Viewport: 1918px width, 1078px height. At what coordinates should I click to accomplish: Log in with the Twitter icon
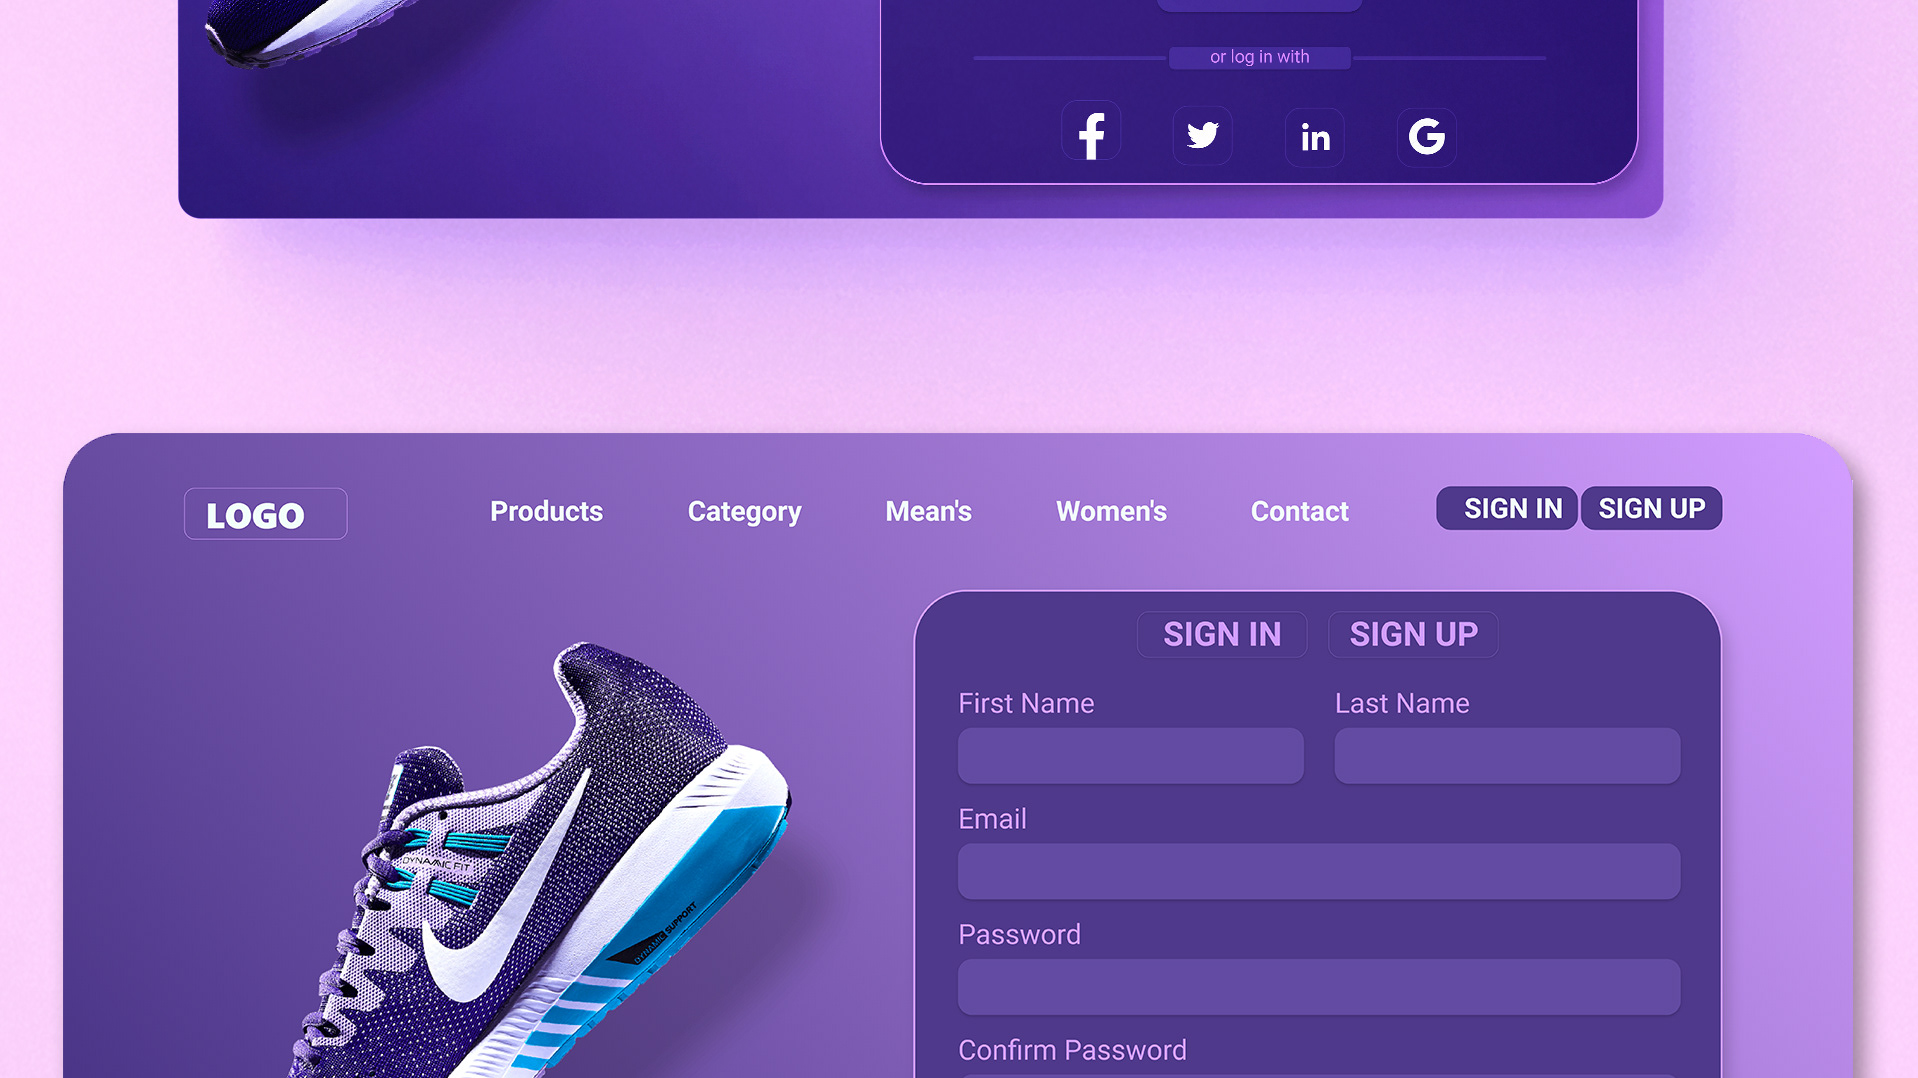(x=1203, y=135)
